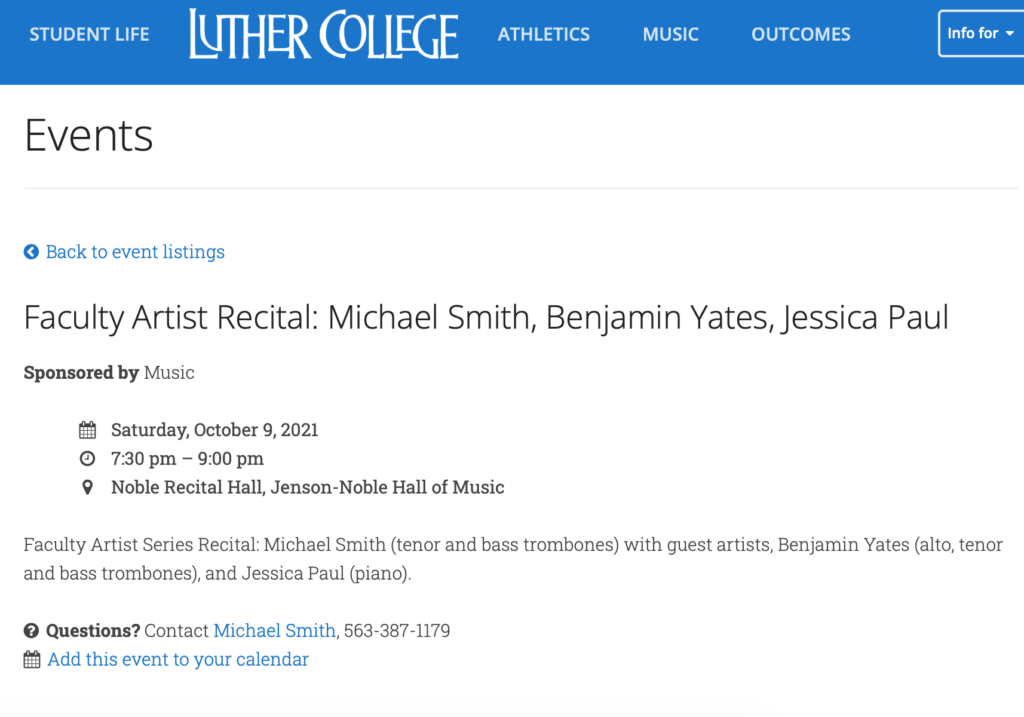This screenshot has height=717, width=1024.
Task: Click the Faculty Artist Series Recital description
Action: [x=513, y=559]
